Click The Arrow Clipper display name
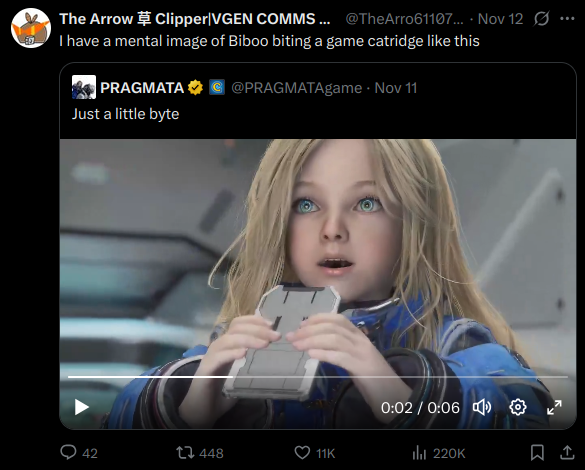The height and width of the screenshot is (470, 585). click(x=194, y=19)
